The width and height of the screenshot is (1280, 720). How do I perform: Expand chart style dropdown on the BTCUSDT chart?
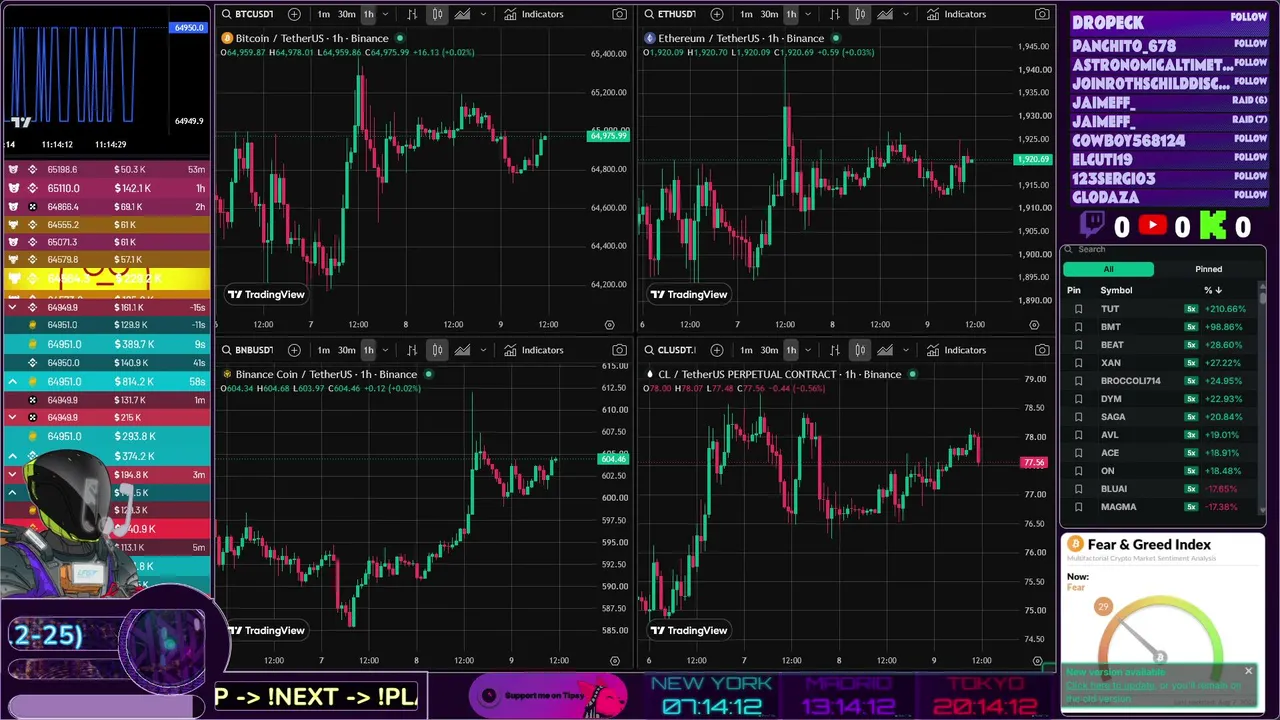[x=484, y=14]
